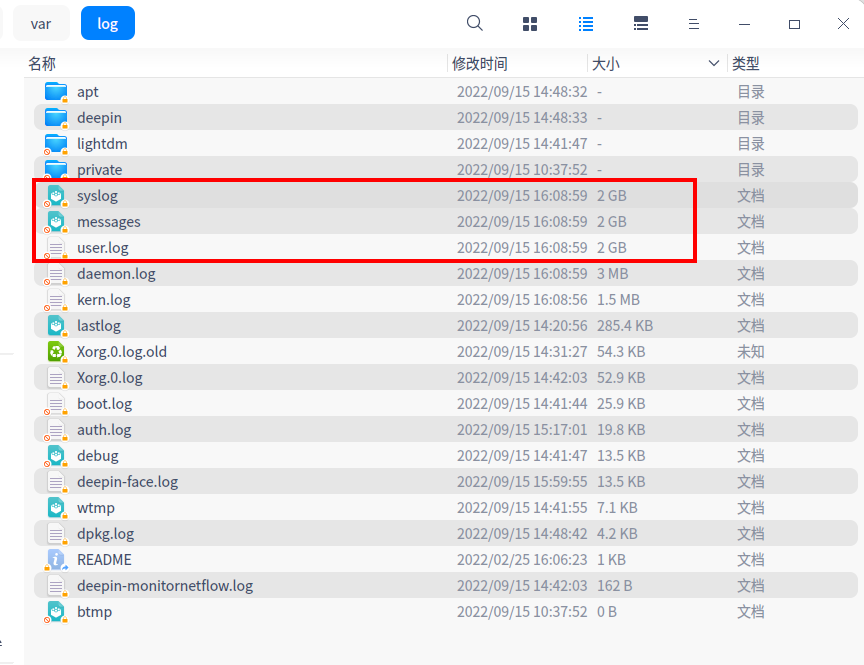Sort by the 名称 column header
This screenshot has width=864, height=665.
coord(42,64)
